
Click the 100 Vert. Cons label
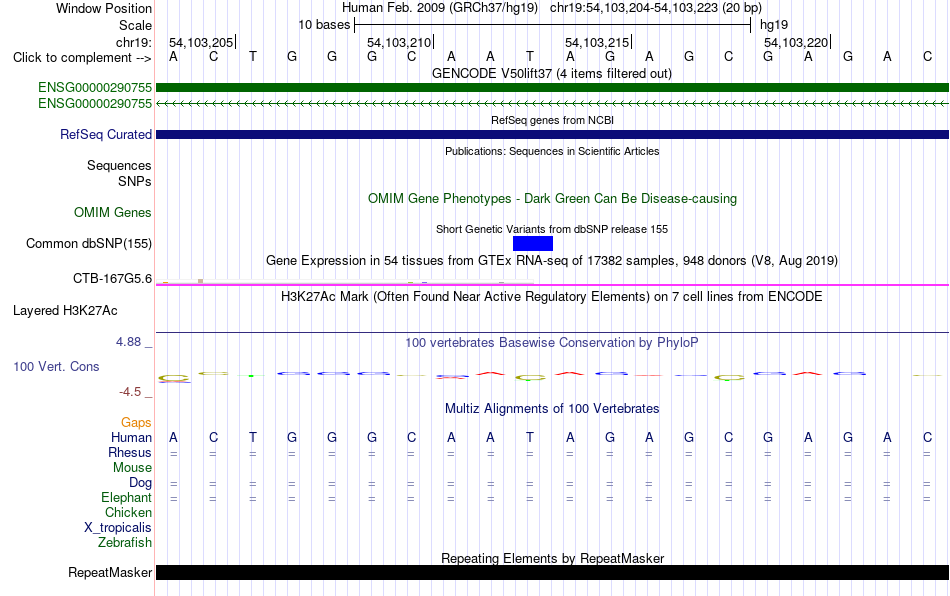tap(56, 366)
